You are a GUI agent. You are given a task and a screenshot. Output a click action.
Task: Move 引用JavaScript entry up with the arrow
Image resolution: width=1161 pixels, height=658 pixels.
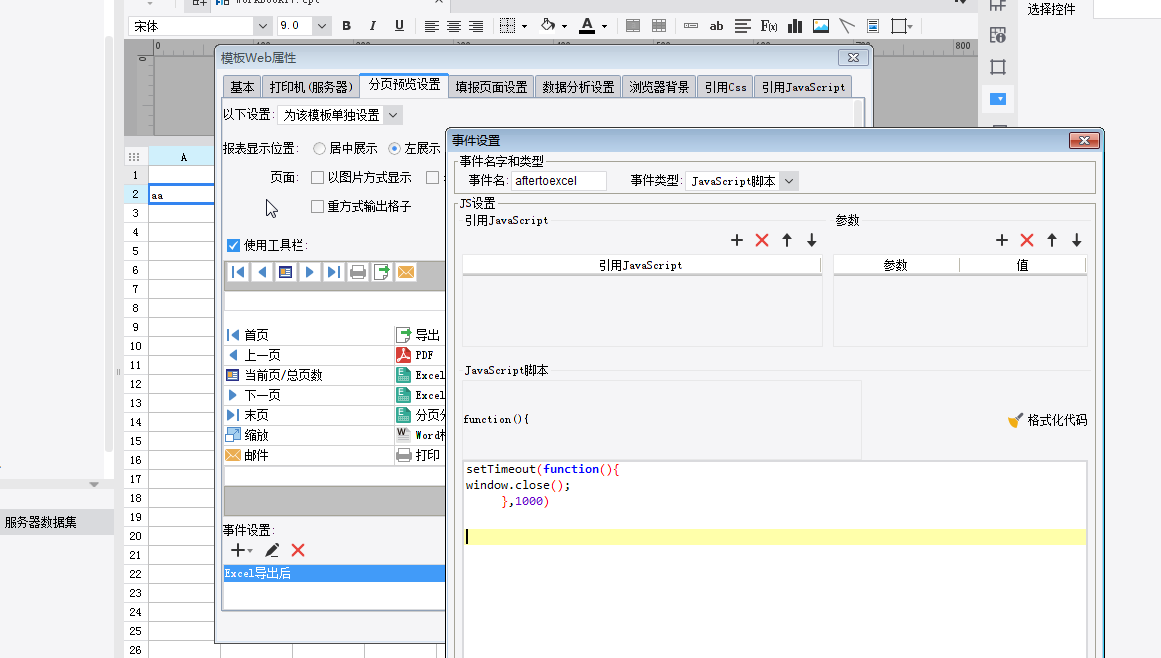click(787, 240)
